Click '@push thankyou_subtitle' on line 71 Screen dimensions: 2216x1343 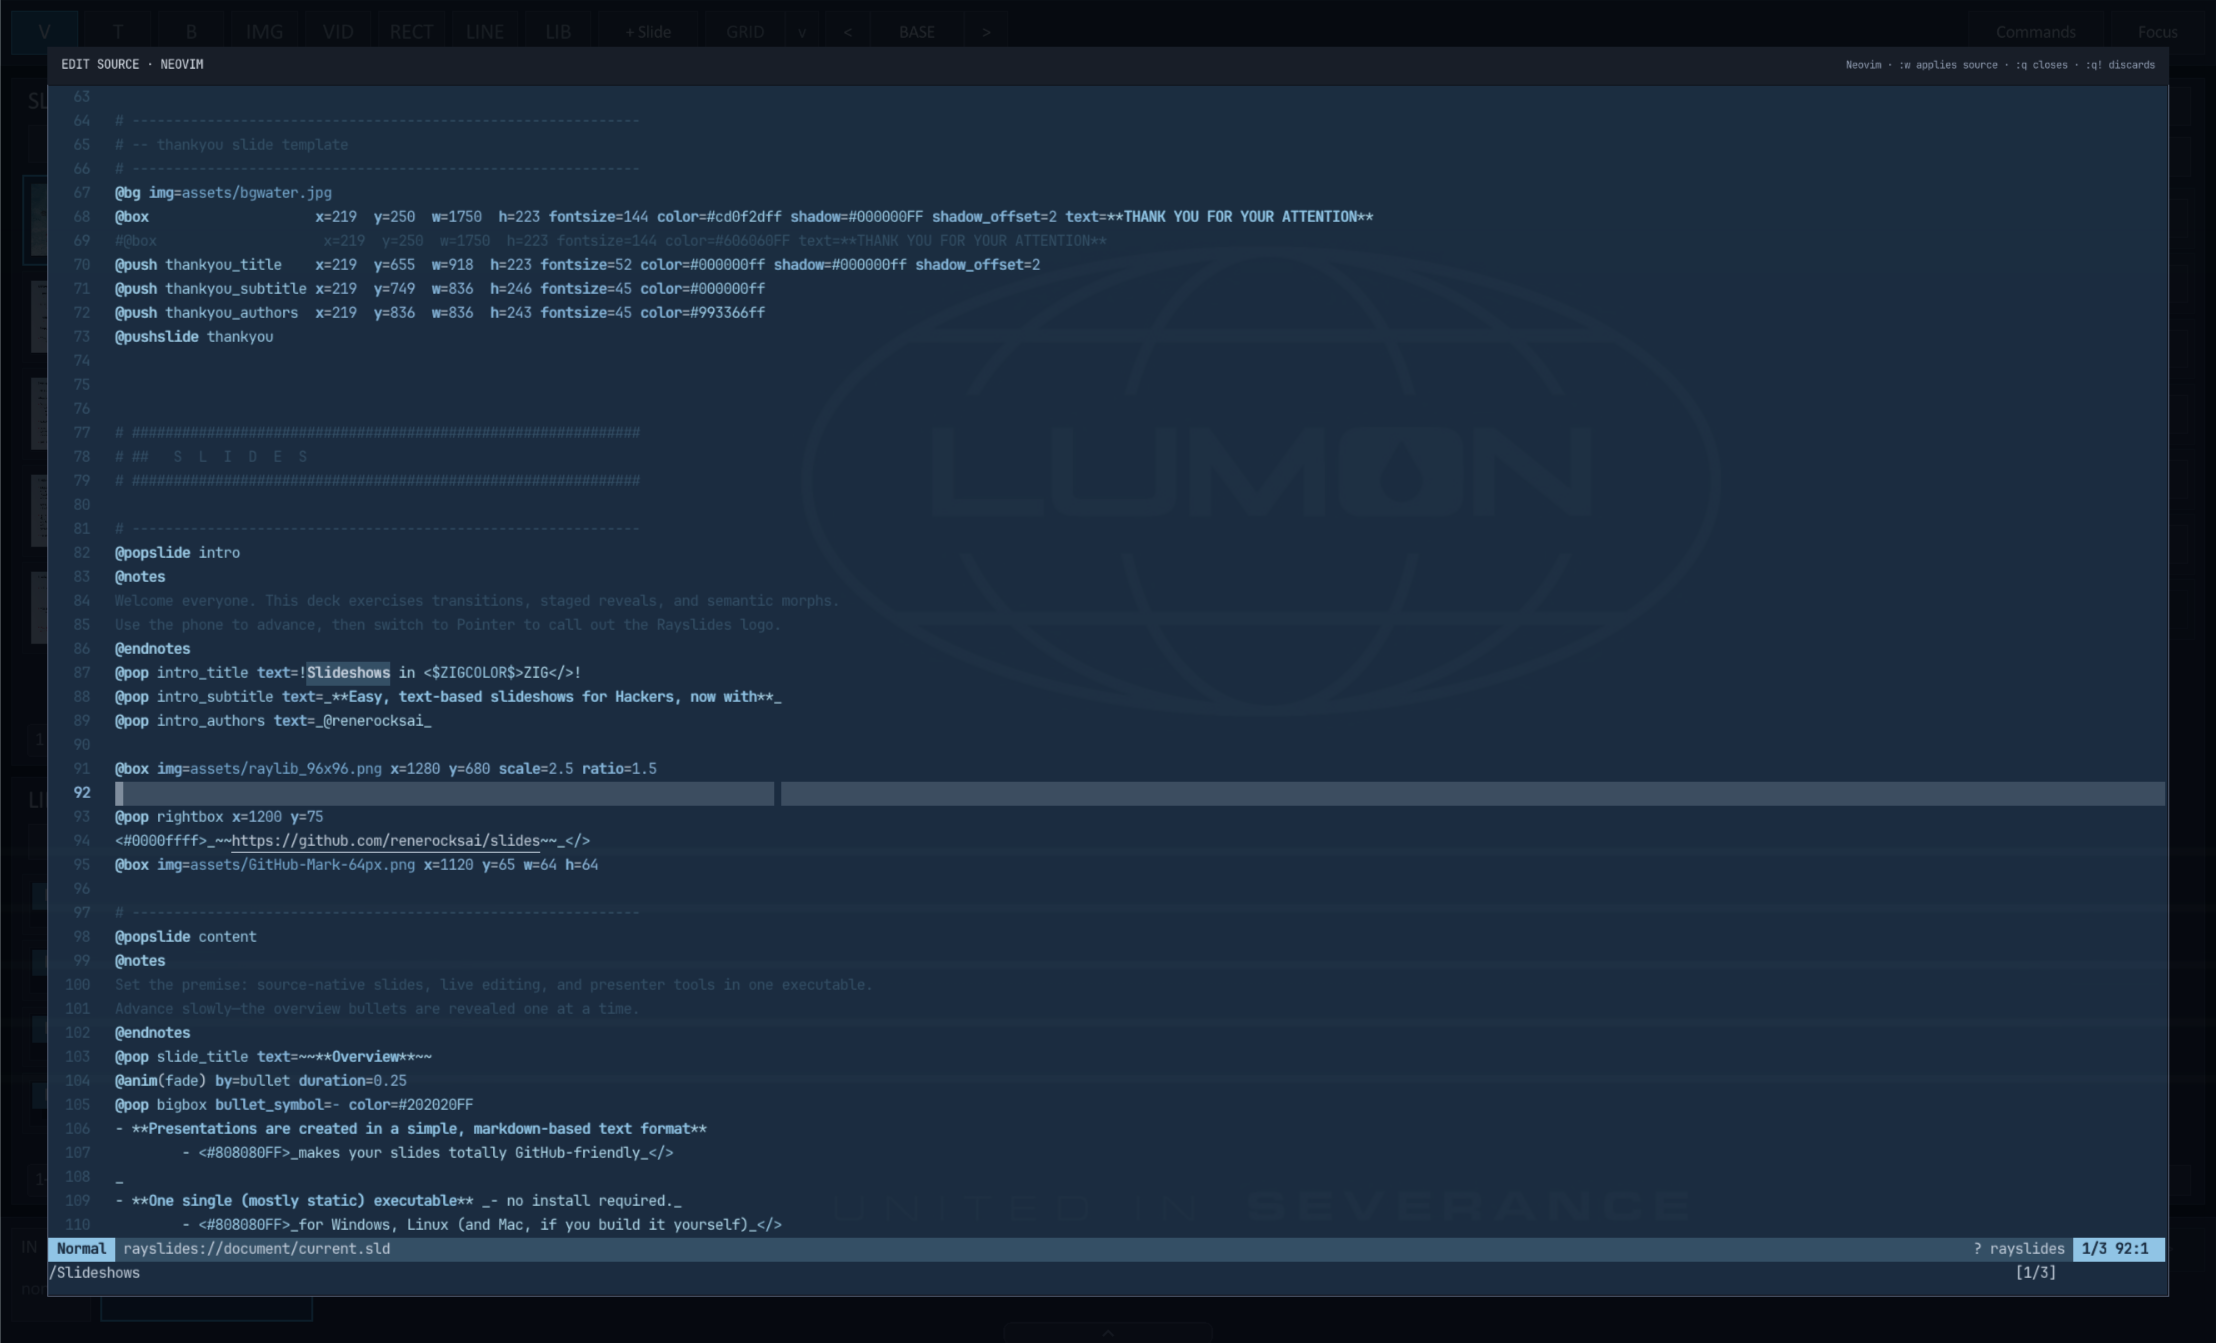[211, 288]
